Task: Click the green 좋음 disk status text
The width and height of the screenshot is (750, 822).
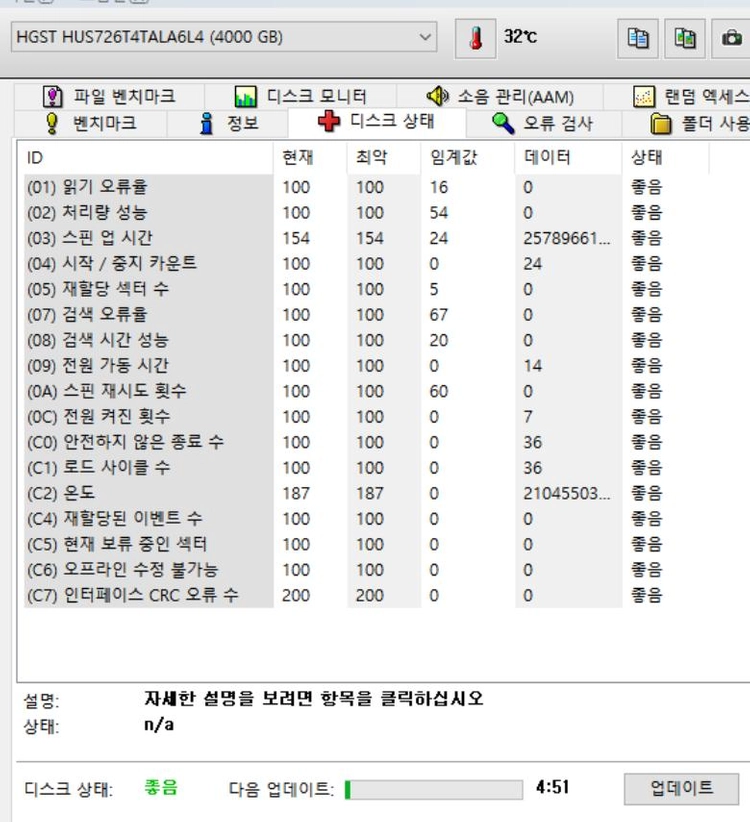Action: [161, 787]
